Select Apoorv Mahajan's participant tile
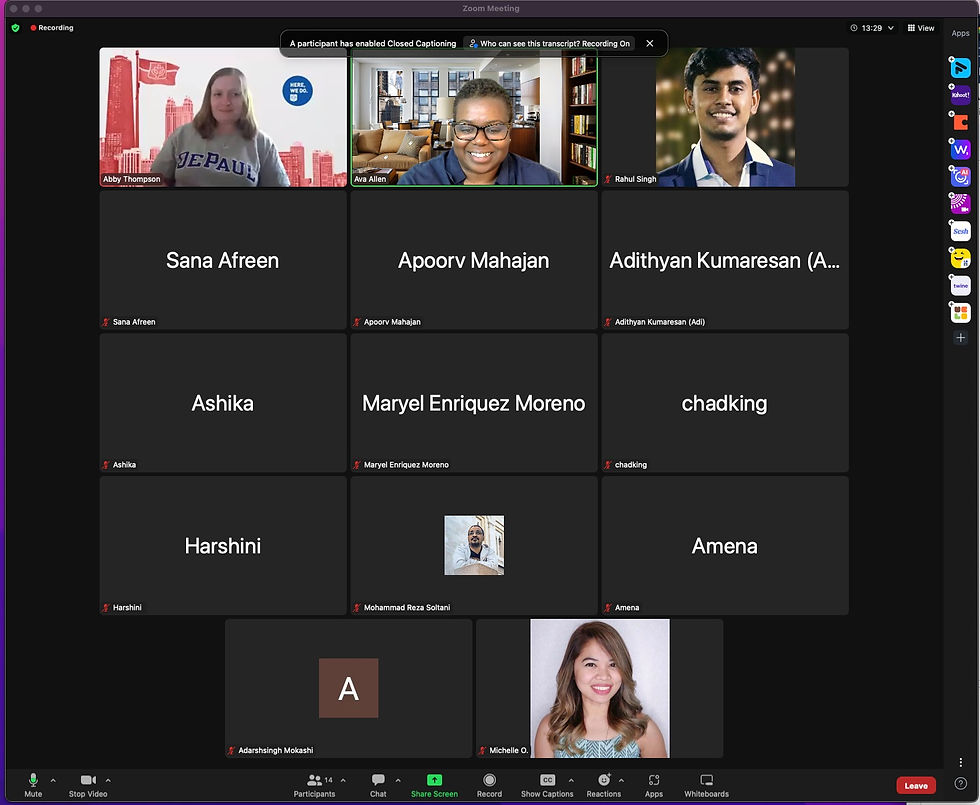Viewport: 980px width, 805px height. 474,260
